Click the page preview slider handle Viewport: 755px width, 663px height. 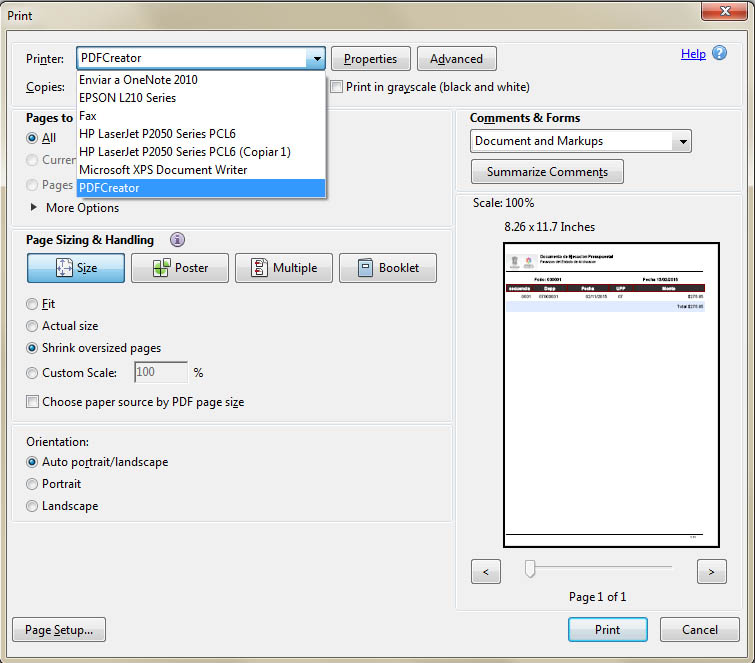point(530,569)
